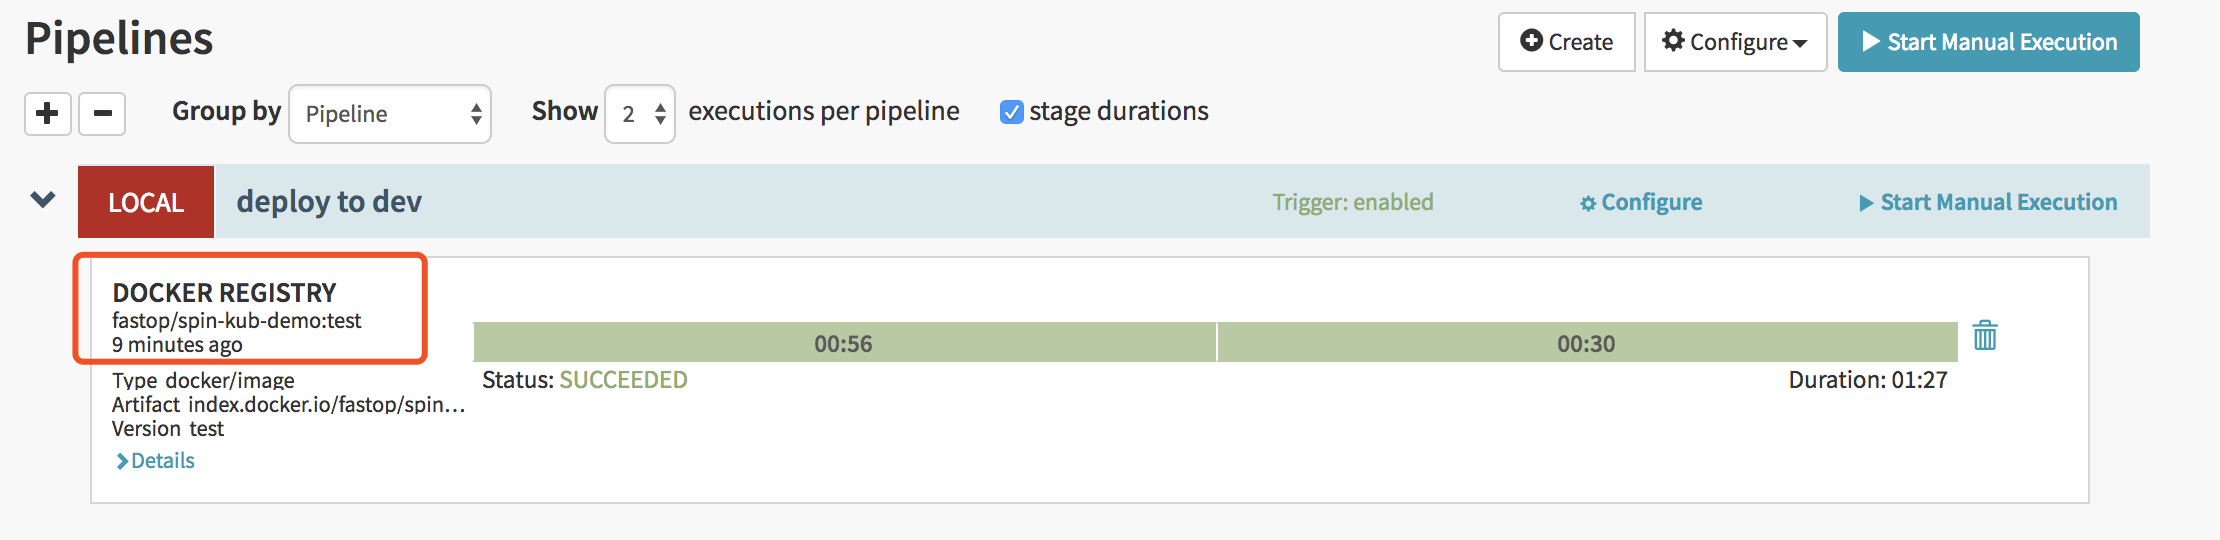Click the 00:56 first stage bar
Viewport: 2220px width, 540px height.
(x=843, y=343)
